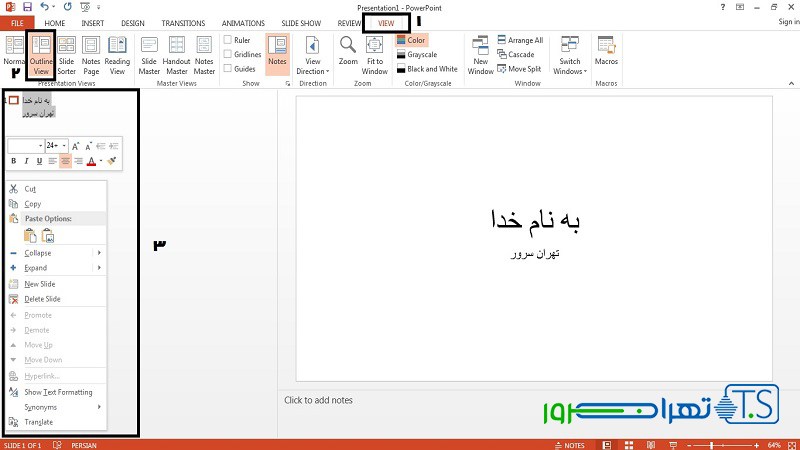
Task: Click the Zoom magnifier icon
Action: [347, 50]
